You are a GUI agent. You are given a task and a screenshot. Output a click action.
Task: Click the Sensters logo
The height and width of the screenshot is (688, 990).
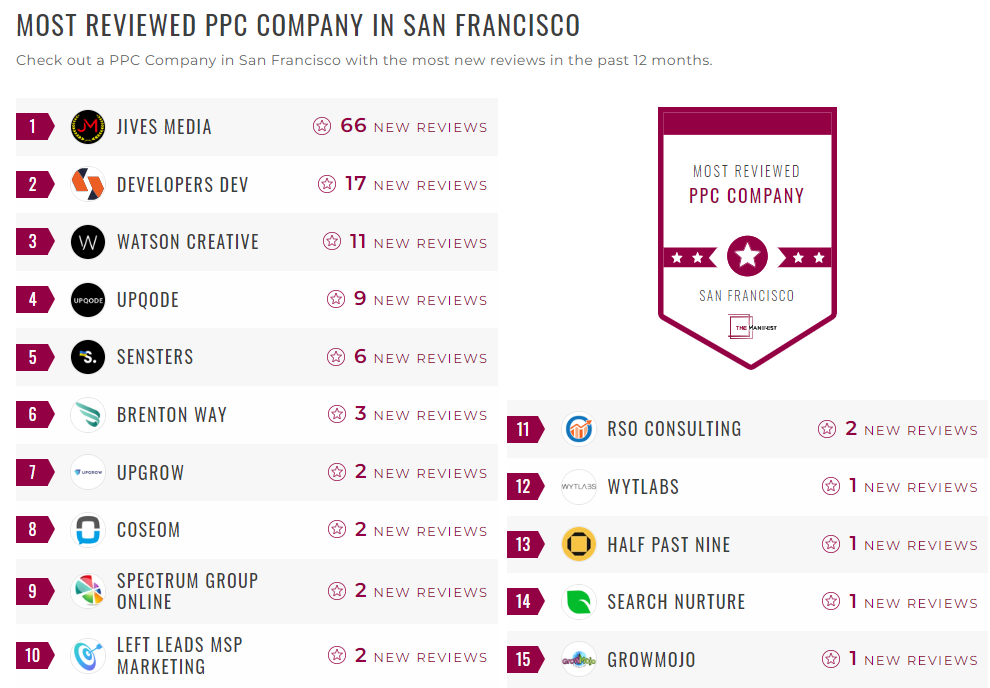(87, 357)
